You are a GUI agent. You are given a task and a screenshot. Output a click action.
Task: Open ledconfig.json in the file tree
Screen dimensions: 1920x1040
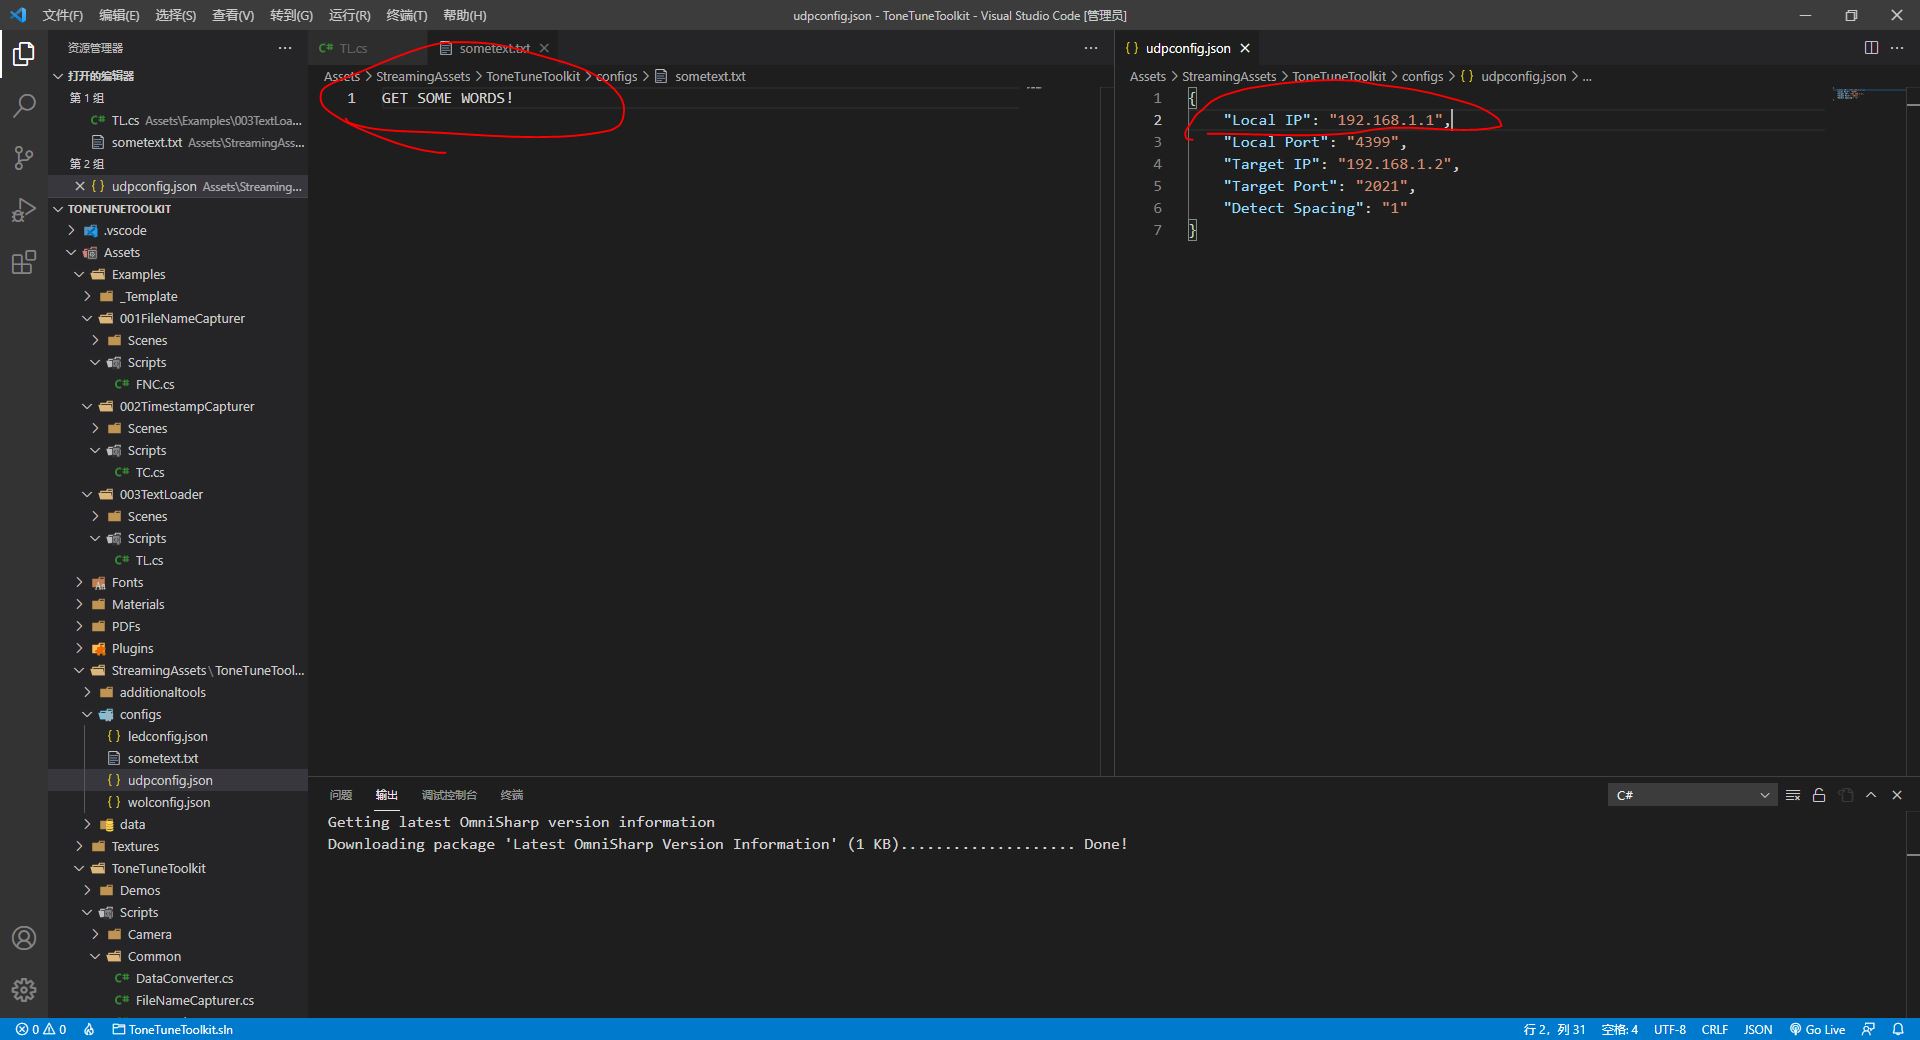click(x=178, y=736)
